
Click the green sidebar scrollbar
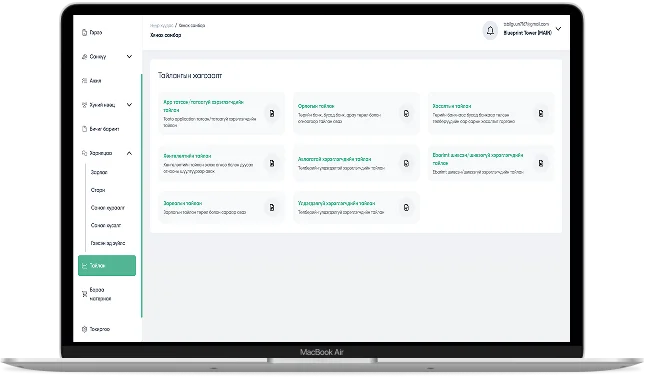click(142, 196)
